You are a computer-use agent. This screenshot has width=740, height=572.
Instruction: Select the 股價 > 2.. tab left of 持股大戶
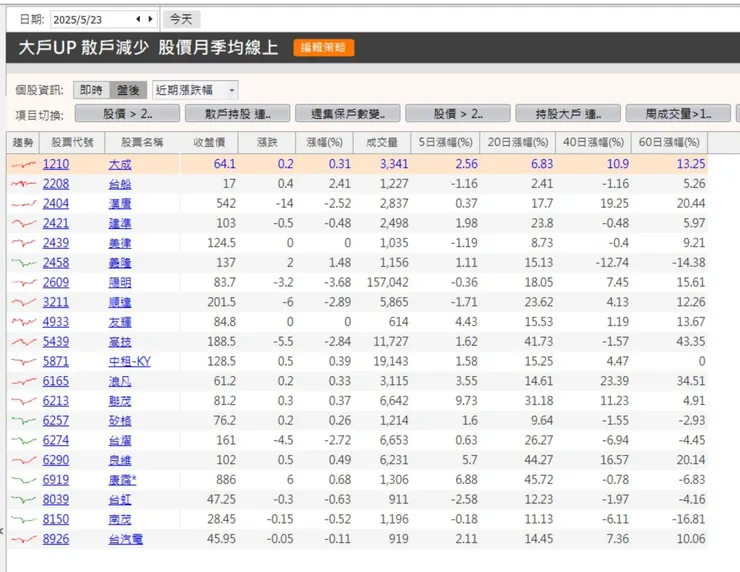click(458, 114)
